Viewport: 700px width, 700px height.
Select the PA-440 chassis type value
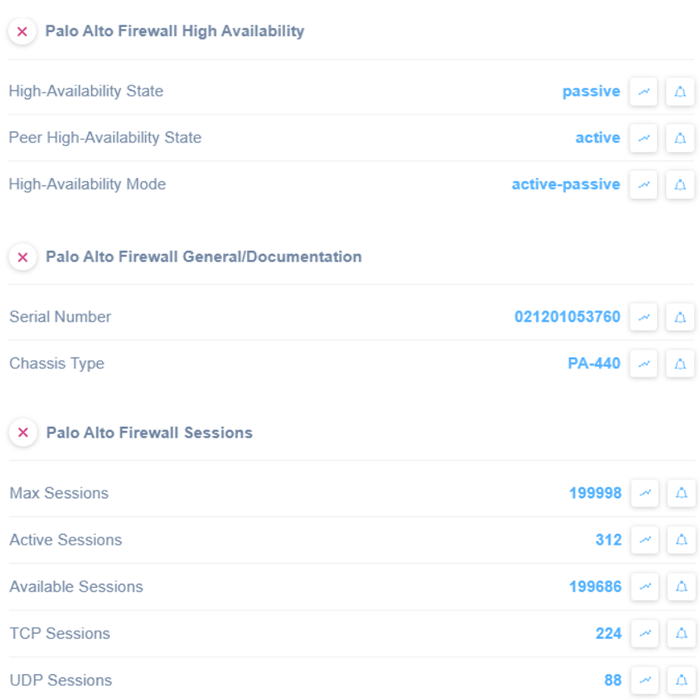594,364
